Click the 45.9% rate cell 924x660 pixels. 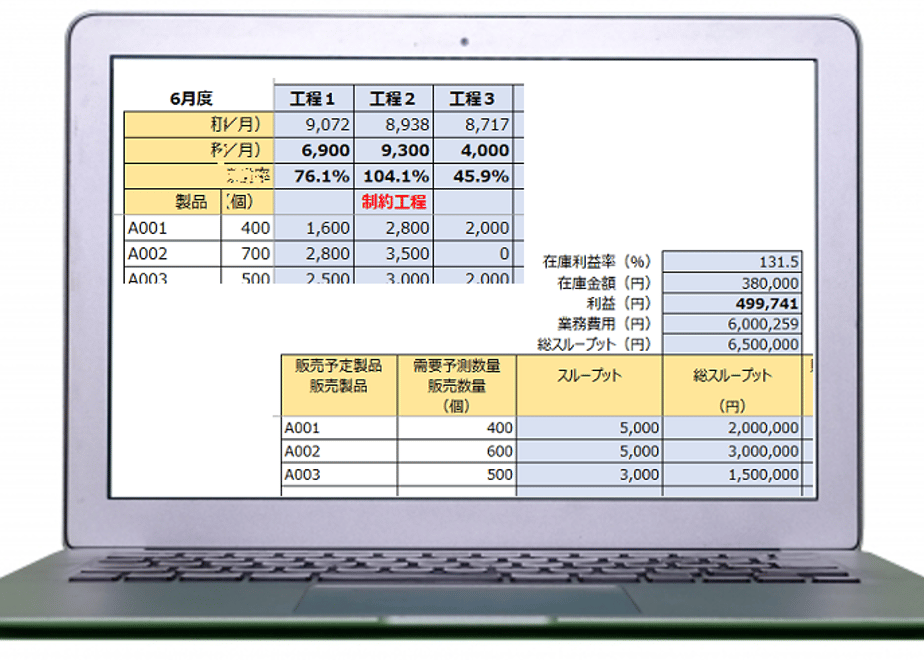tap(473, 176)
